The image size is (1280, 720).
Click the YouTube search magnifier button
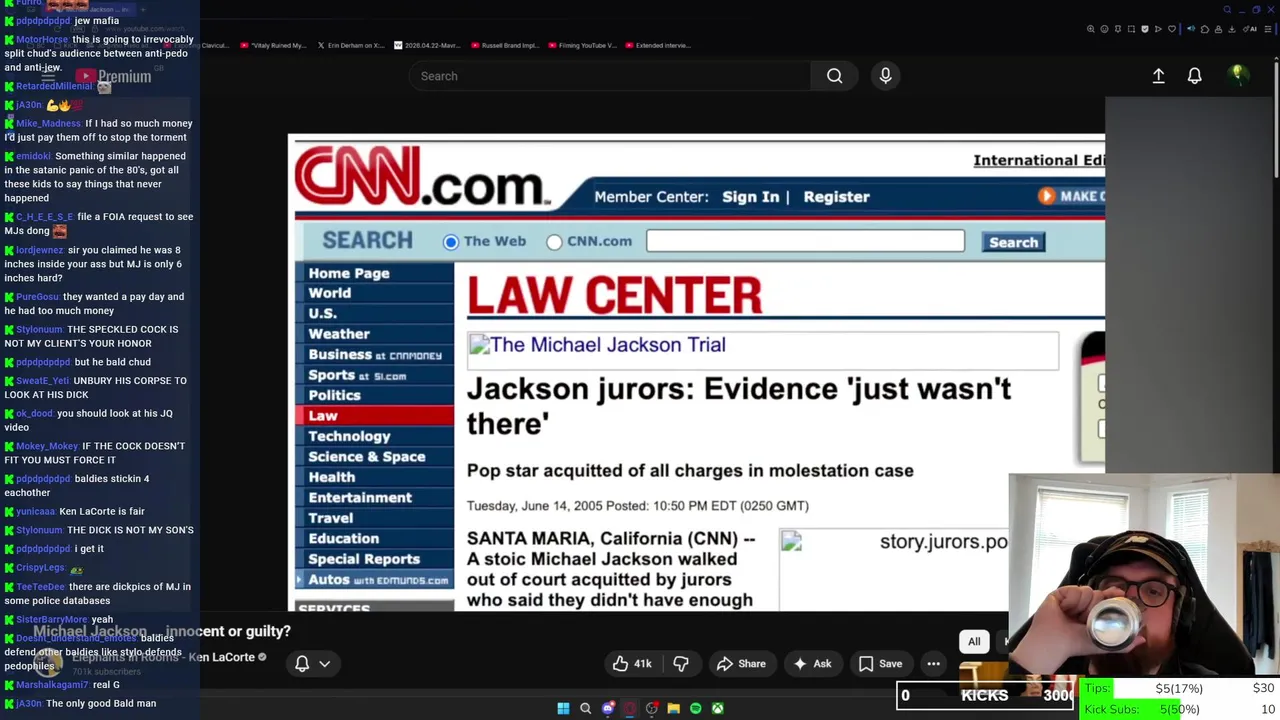coord(834,76)
